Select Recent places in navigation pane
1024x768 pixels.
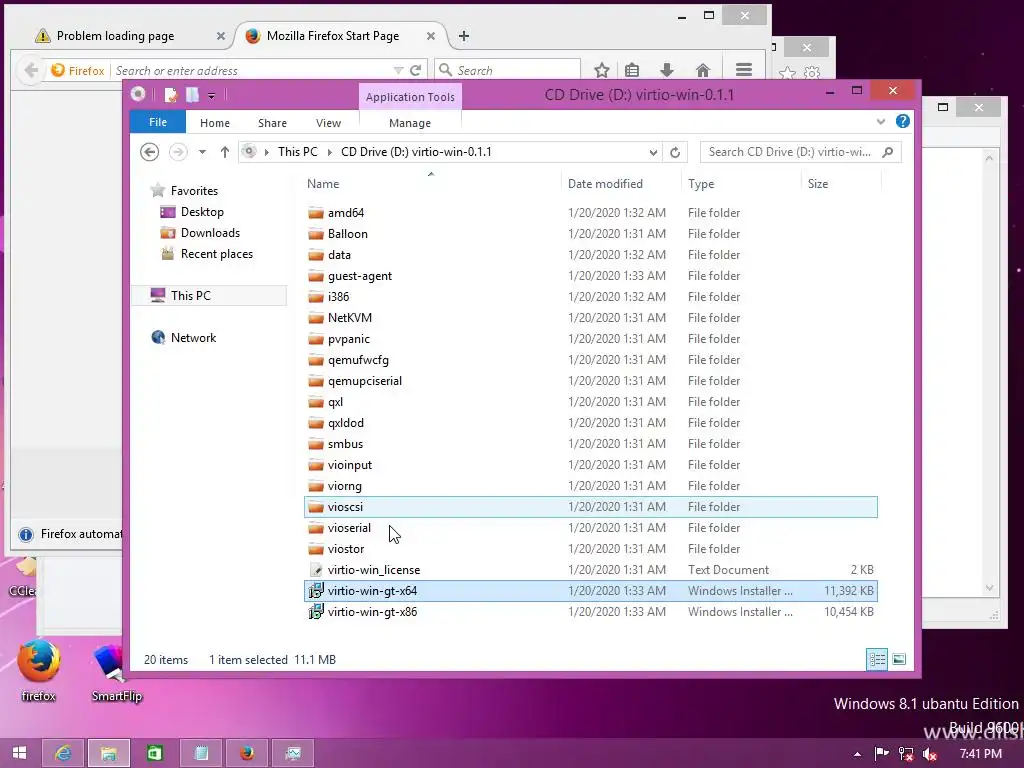tap(217, 254)
